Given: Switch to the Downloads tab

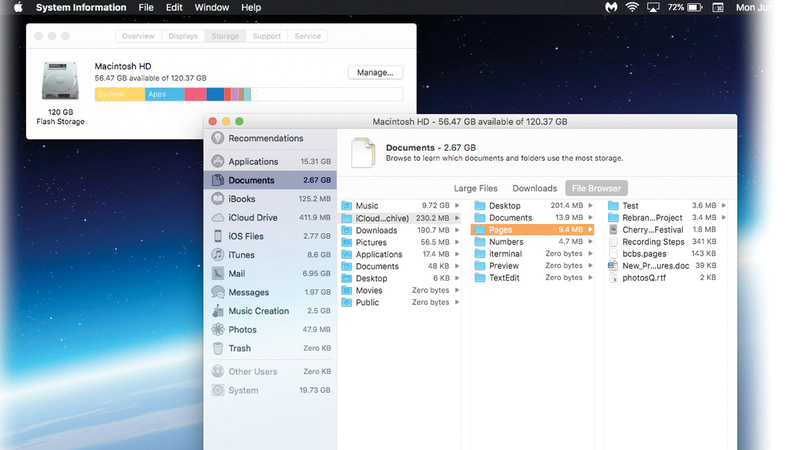Looking at the screenshot, I should coord(534,188).
